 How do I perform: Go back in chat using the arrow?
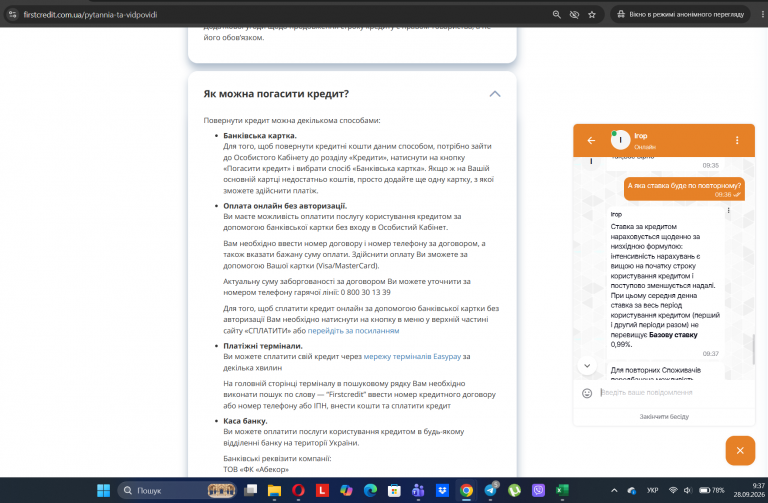click(x=591, y=141)
